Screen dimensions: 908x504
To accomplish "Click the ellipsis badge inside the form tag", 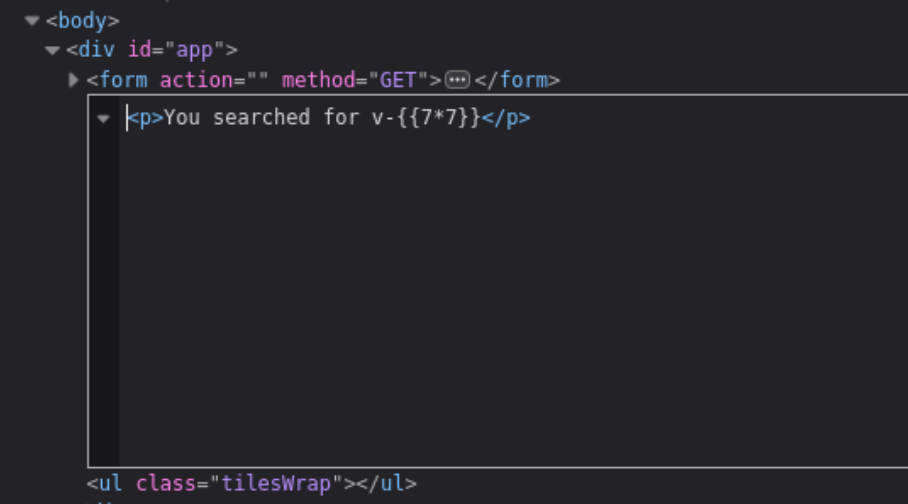I will 457,80.
